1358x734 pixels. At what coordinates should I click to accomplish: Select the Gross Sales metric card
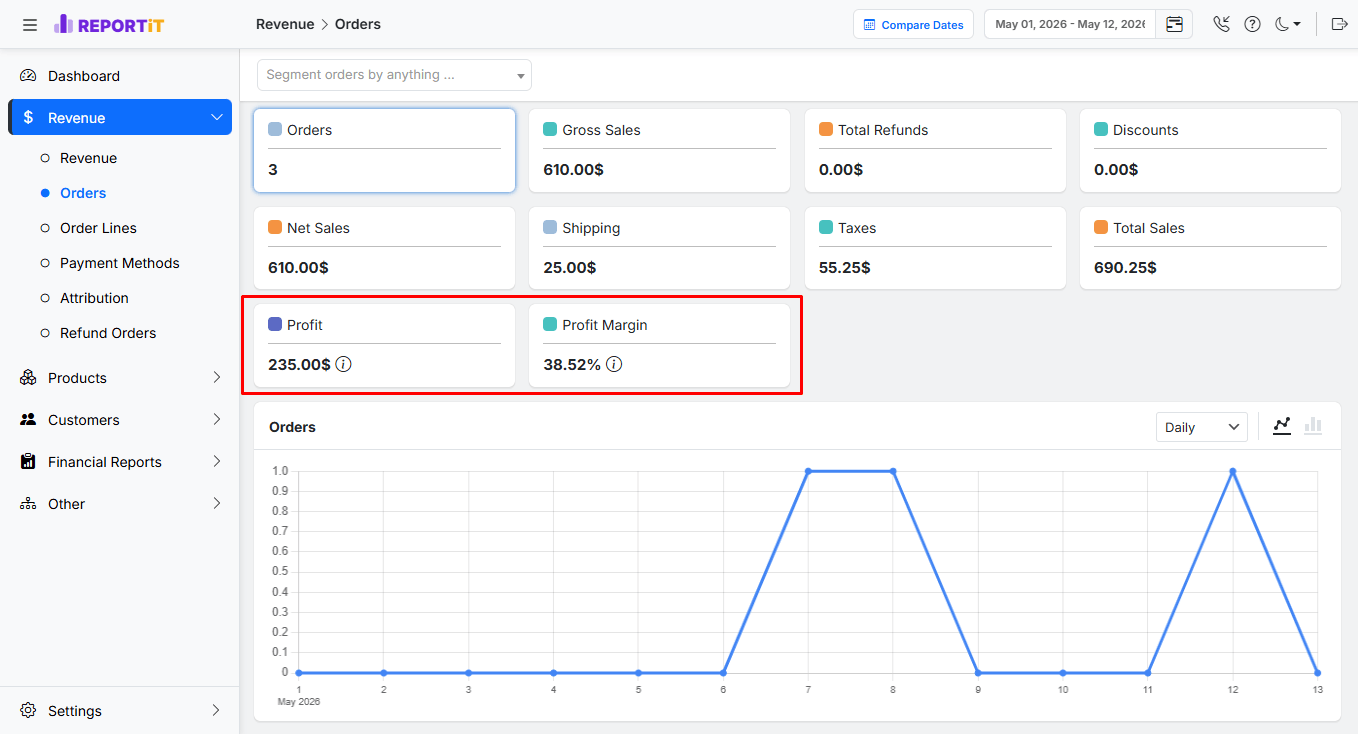pyautogui.click(x=660, y=150)
